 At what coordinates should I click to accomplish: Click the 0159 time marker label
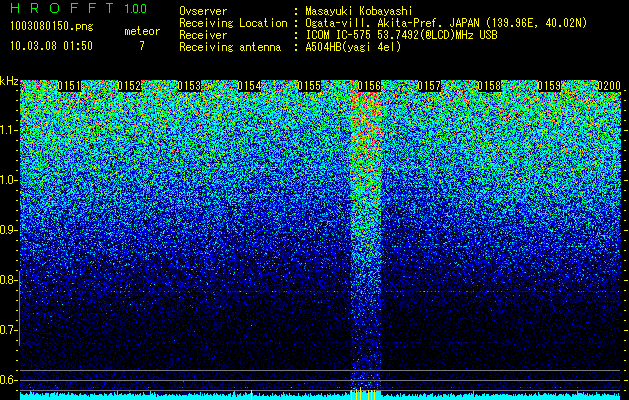coord(549,86)
